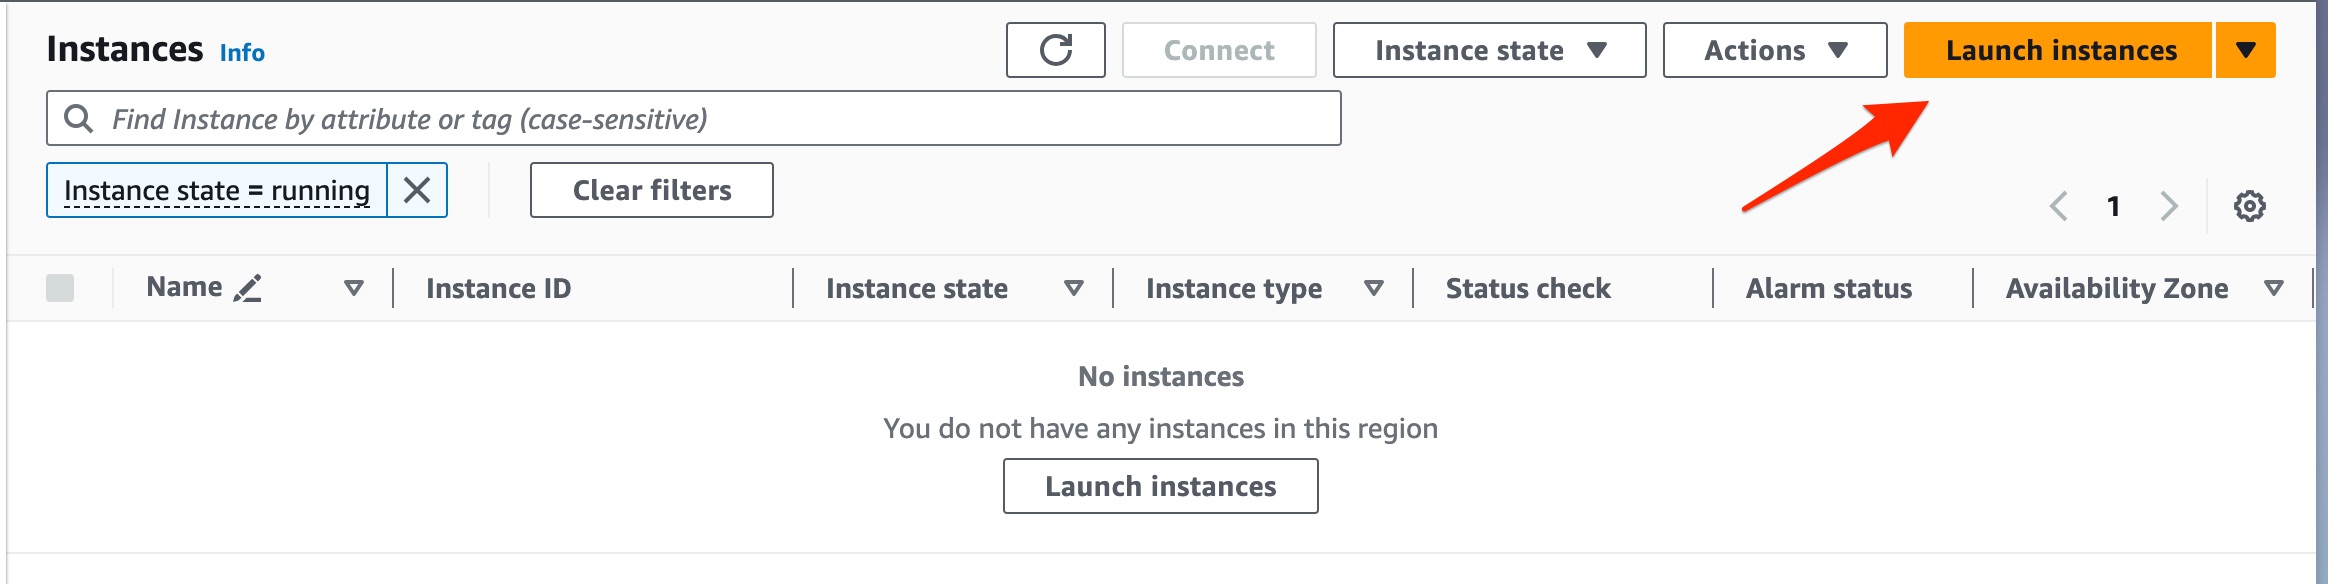
Task: Open the Instance state dropdown
Action: pos(1489,50)
